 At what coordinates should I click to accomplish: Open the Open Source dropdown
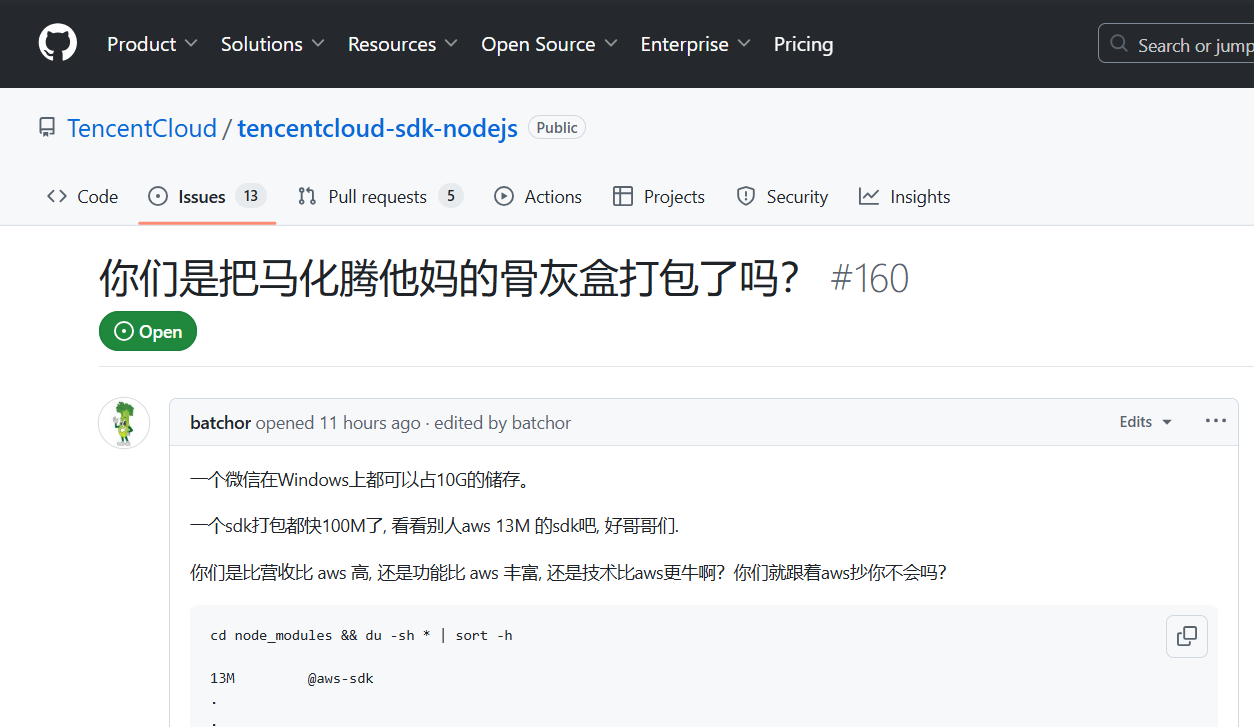(549, 44)
